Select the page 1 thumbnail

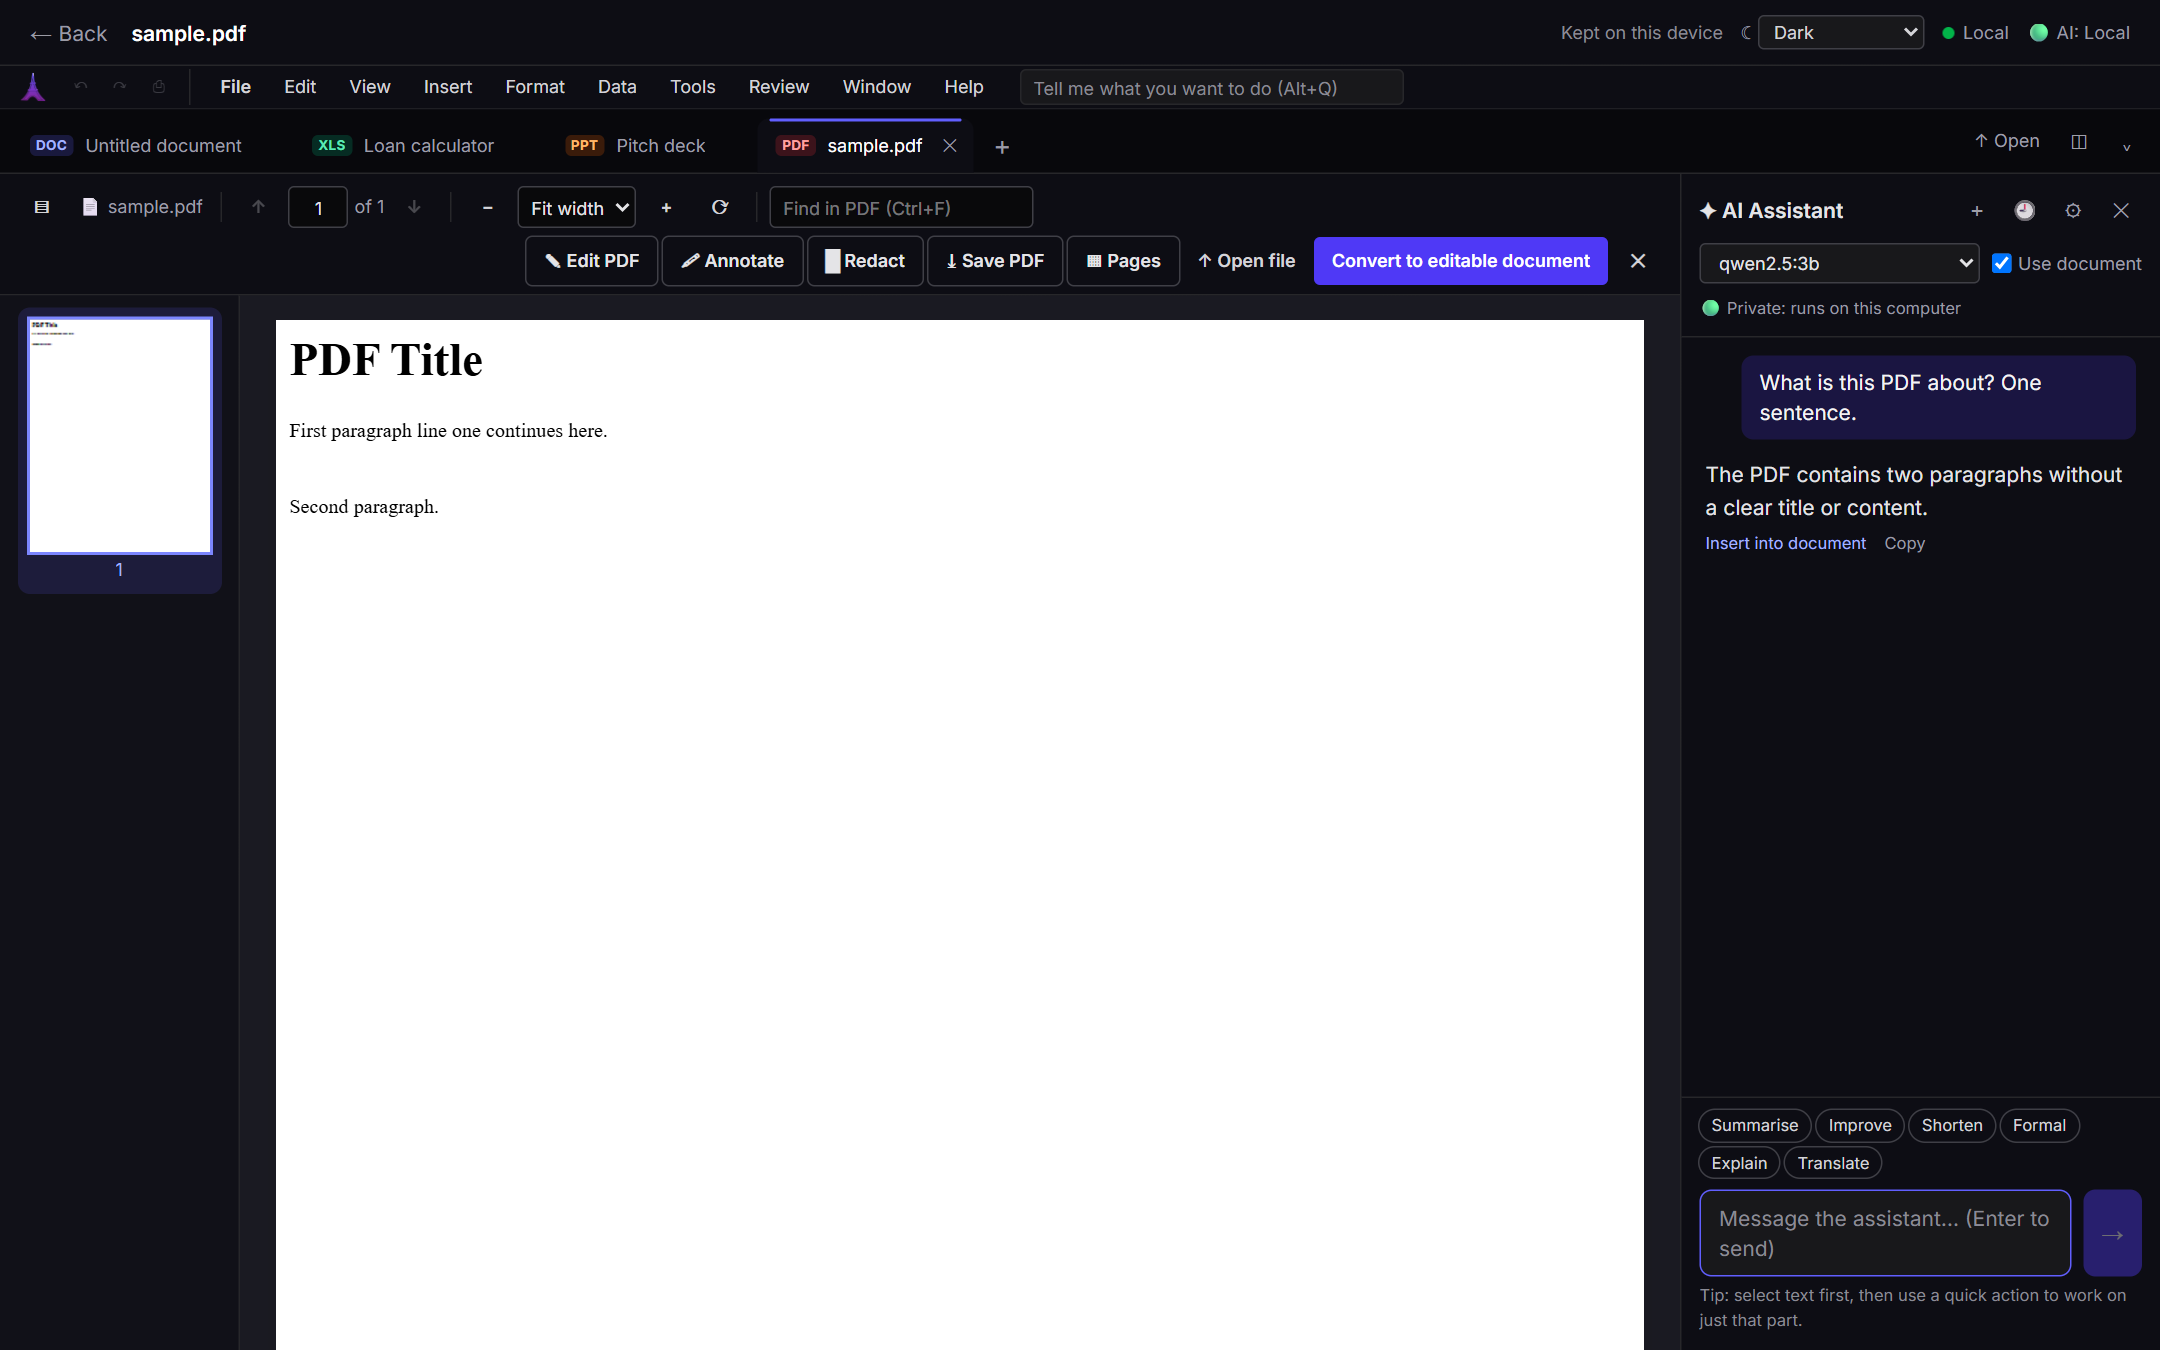pos(120,436)
